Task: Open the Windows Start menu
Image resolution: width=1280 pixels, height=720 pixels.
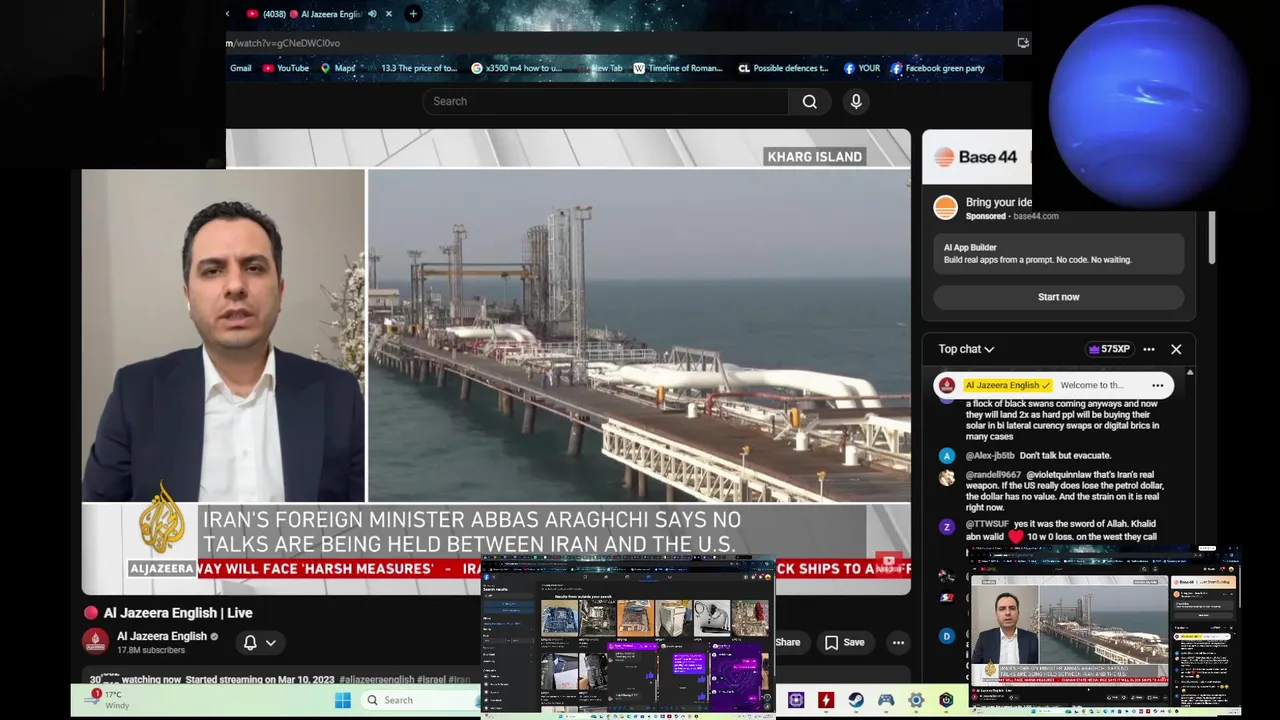Action: pyautogui.click(x=342, y=700)
